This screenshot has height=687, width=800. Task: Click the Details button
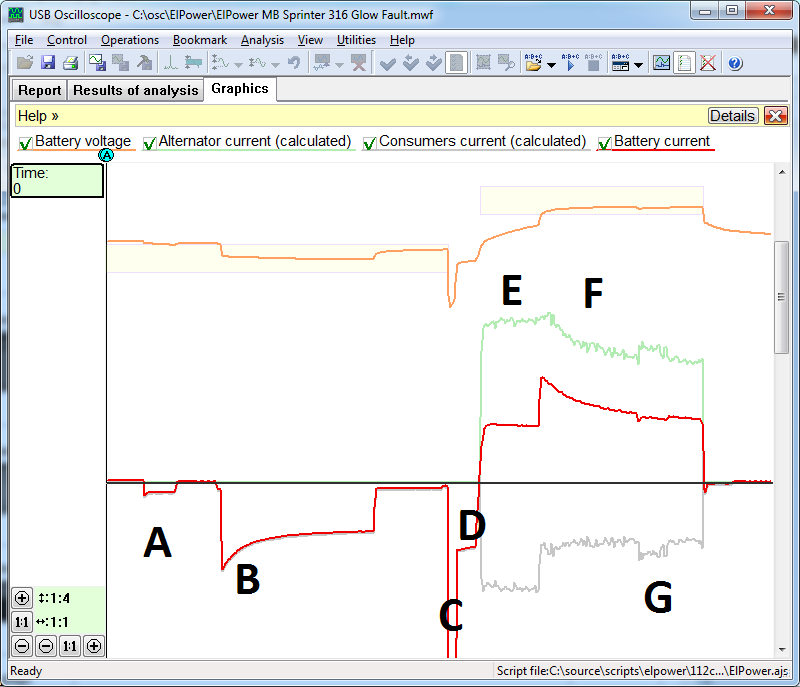[x=733, y=116]
